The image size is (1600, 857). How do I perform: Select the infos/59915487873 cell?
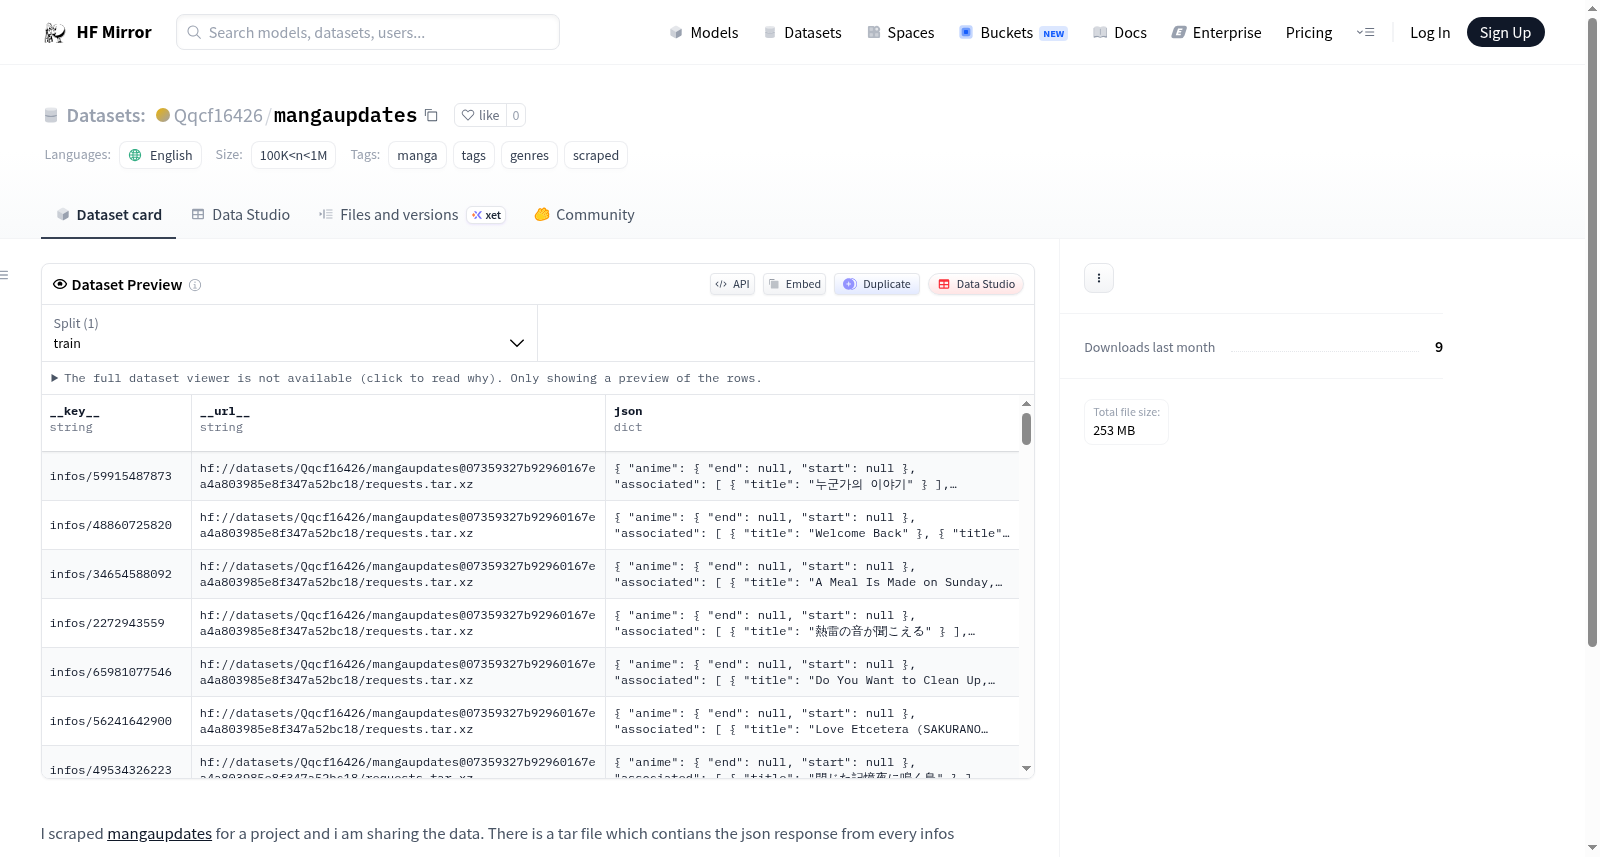click(117, 476)
